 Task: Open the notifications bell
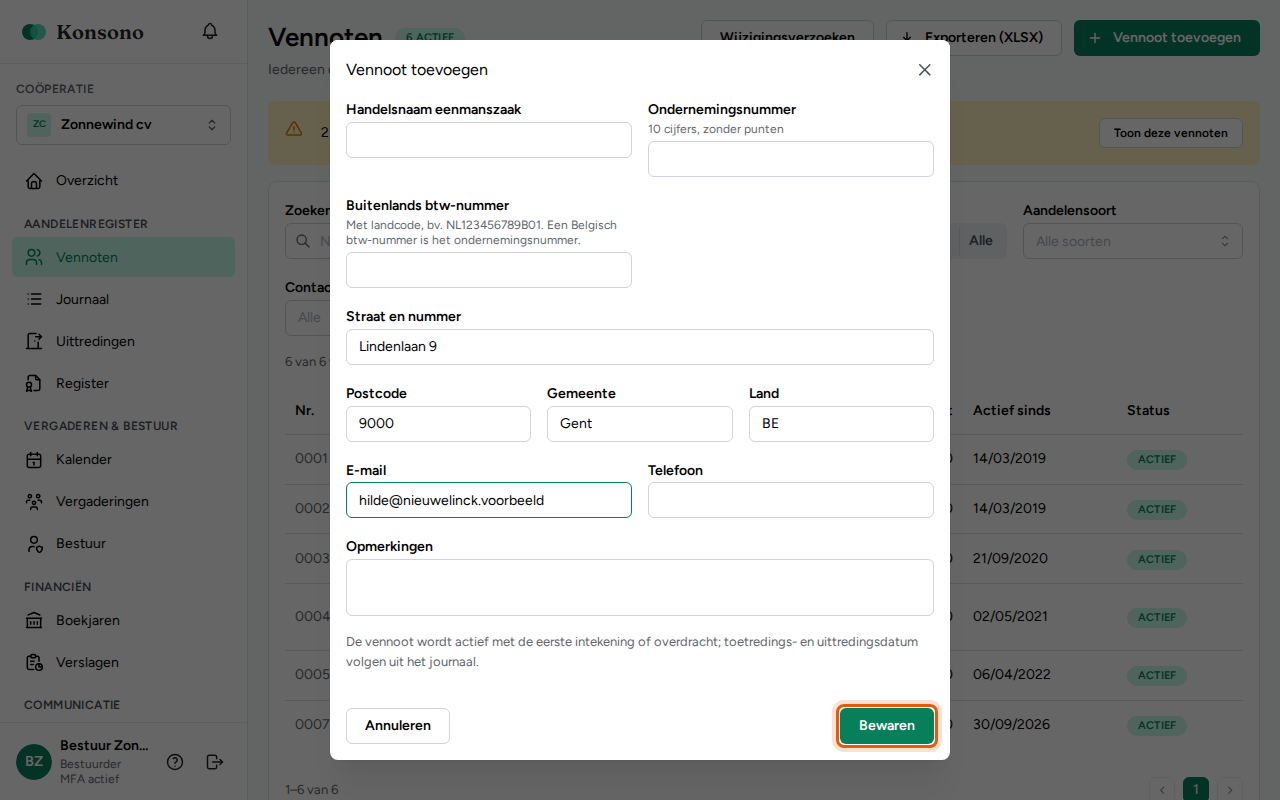pyautogui.click(x=210, y=32)
